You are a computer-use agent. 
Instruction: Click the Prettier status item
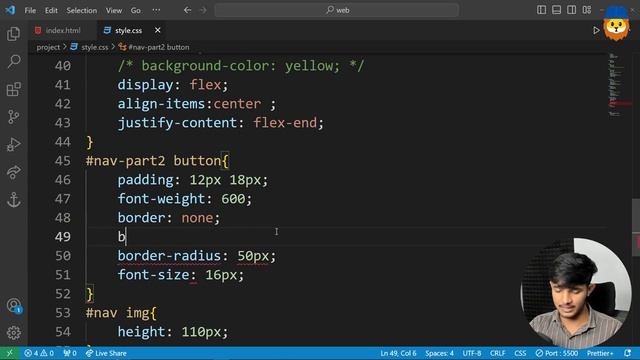click(600, 353)
